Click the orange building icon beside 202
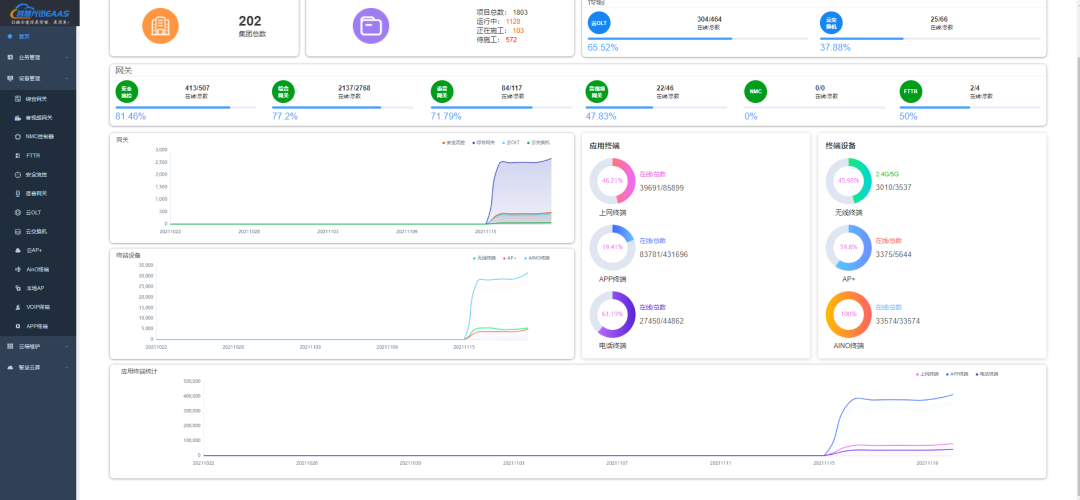 click(x=160, y=25)
